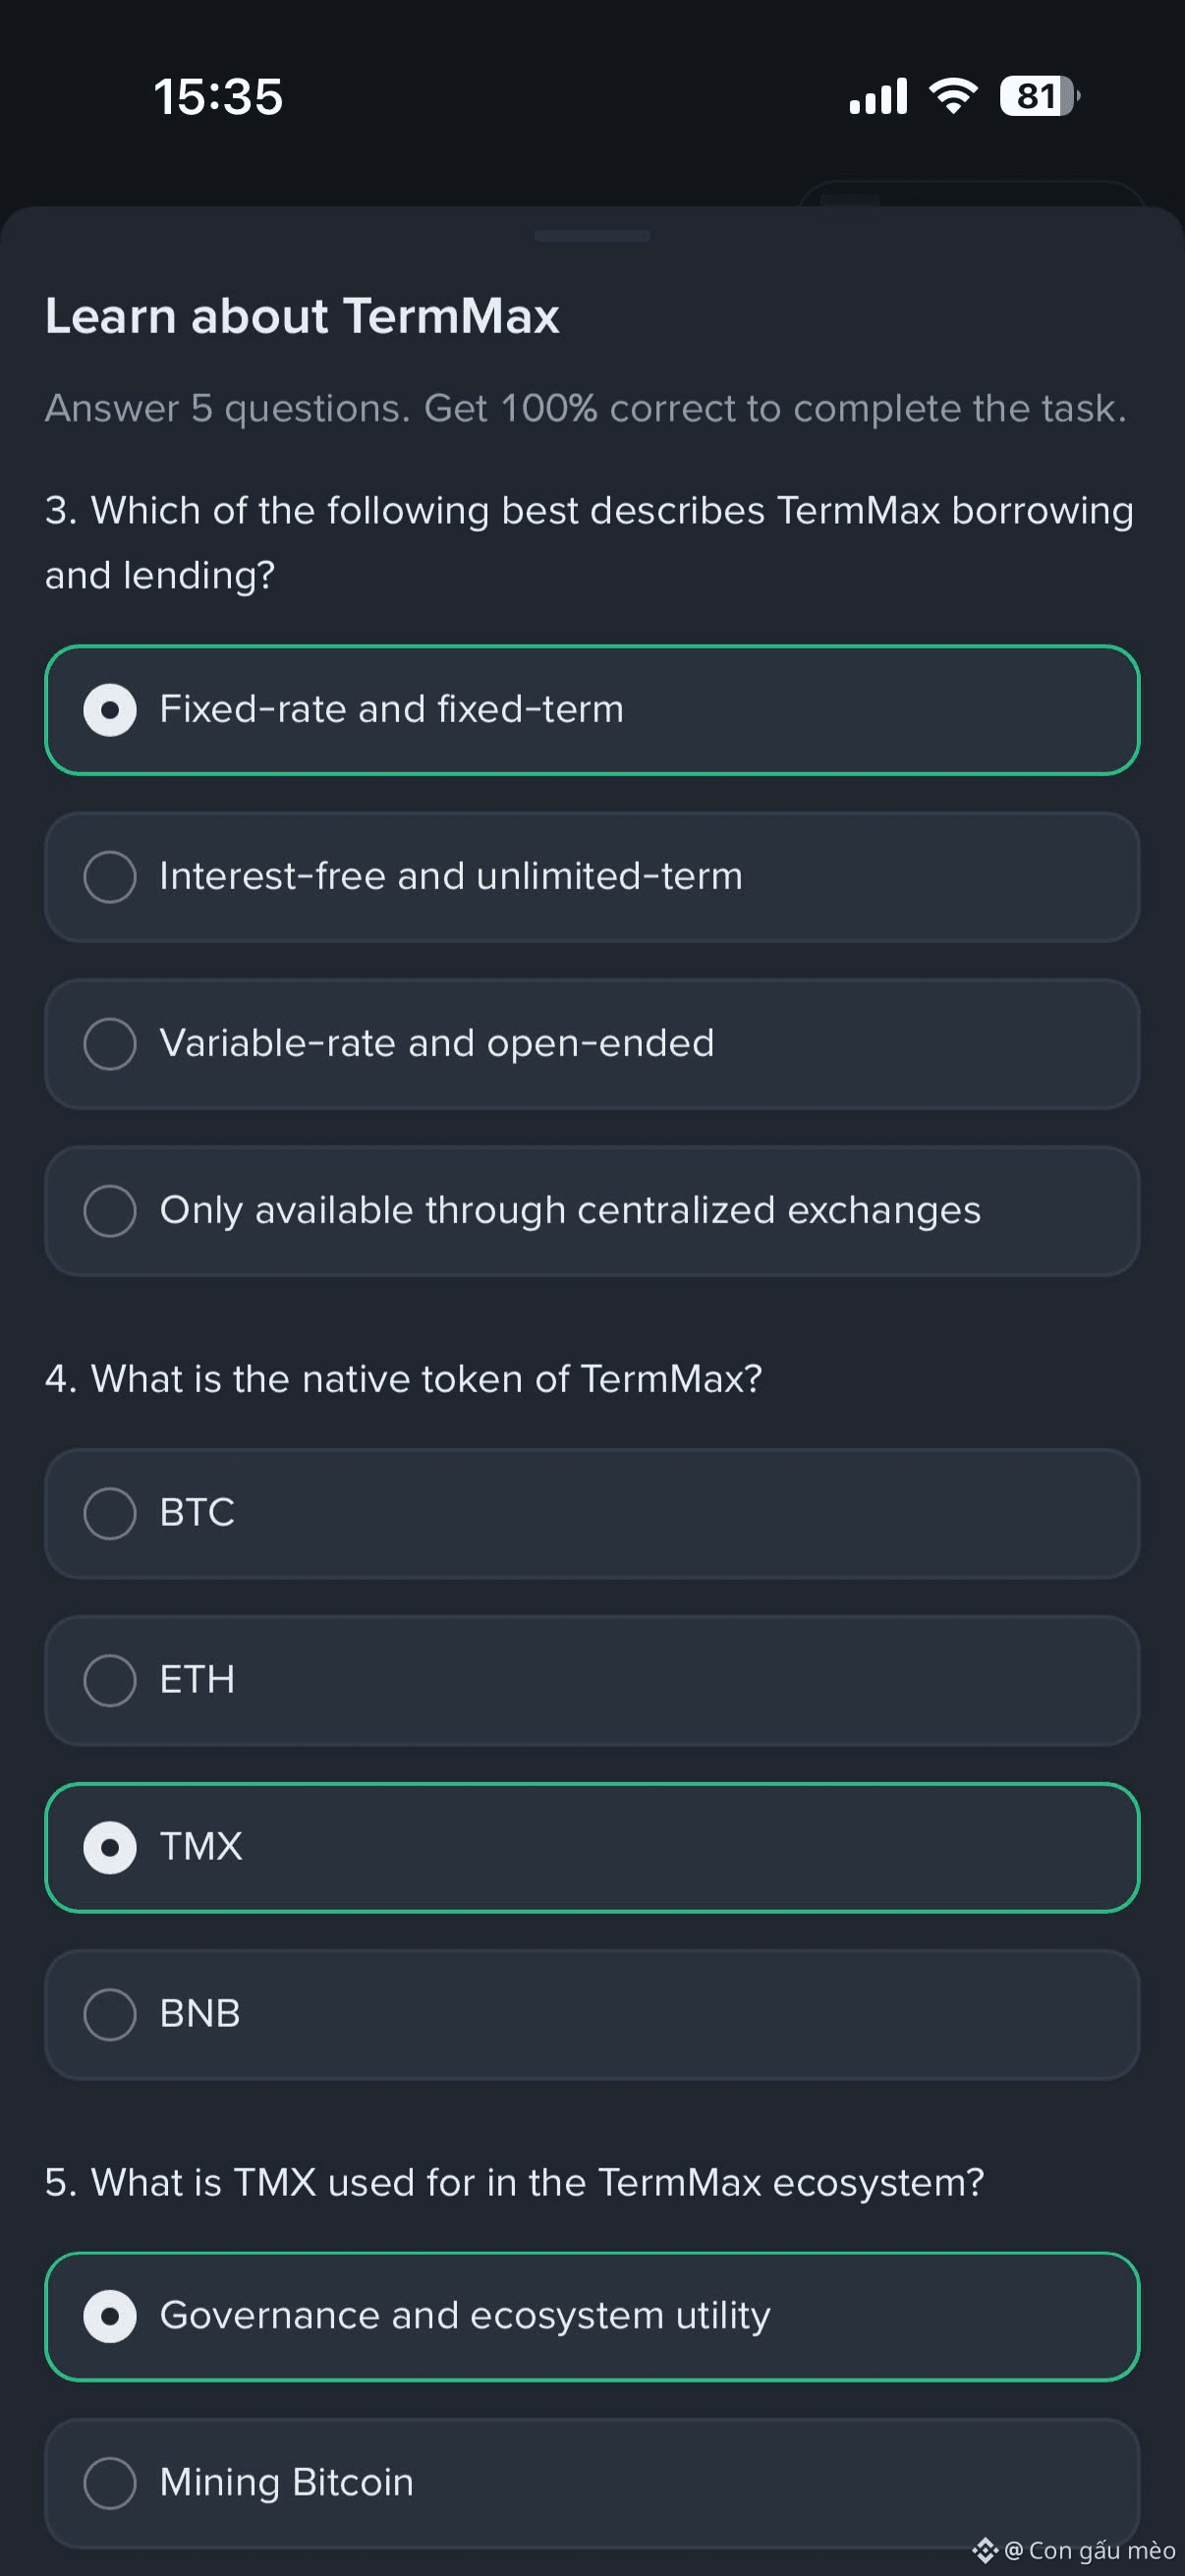Tap the cellular signal bars icon

(x=878, y=96)
